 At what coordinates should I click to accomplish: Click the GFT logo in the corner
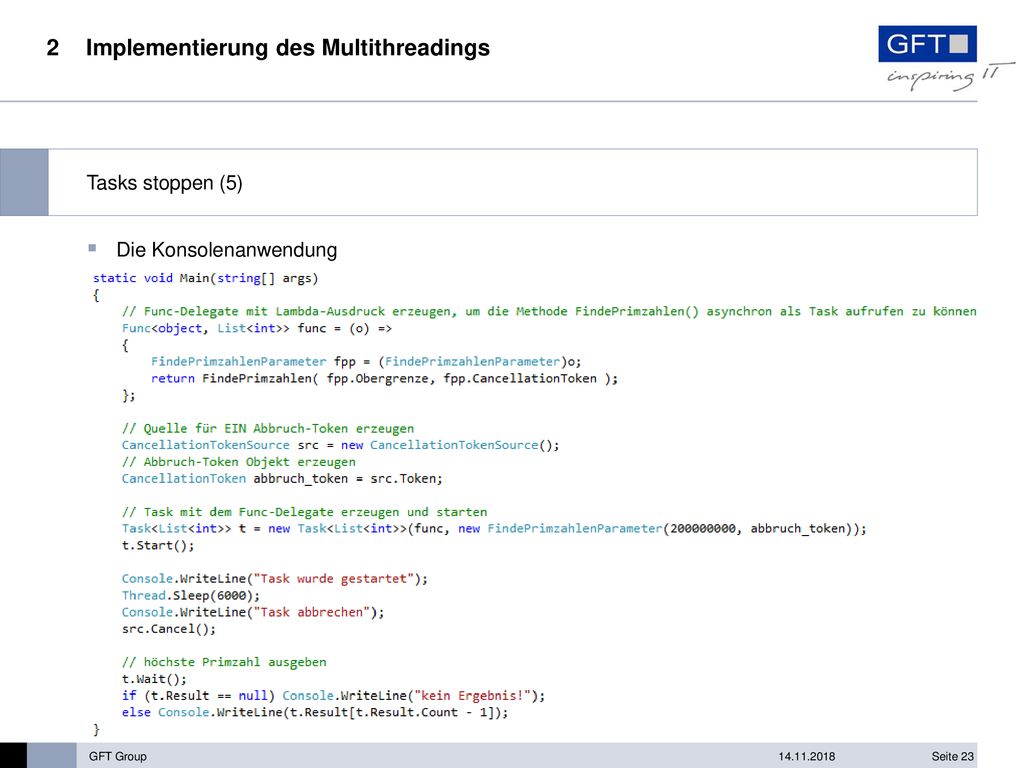pos(927,44)
